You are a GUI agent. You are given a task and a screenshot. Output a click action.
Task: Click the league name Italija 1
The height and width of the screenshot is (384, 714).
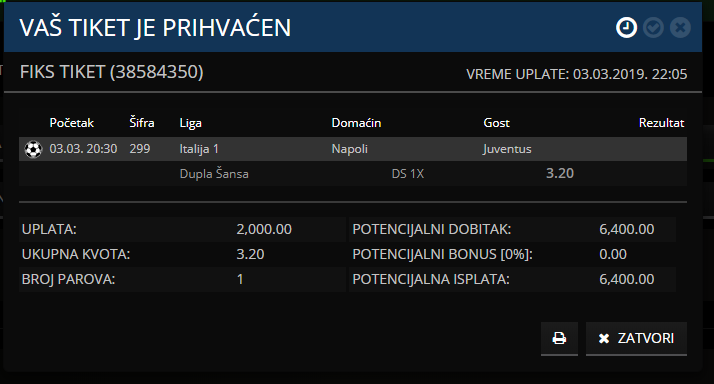coord(199,149)
